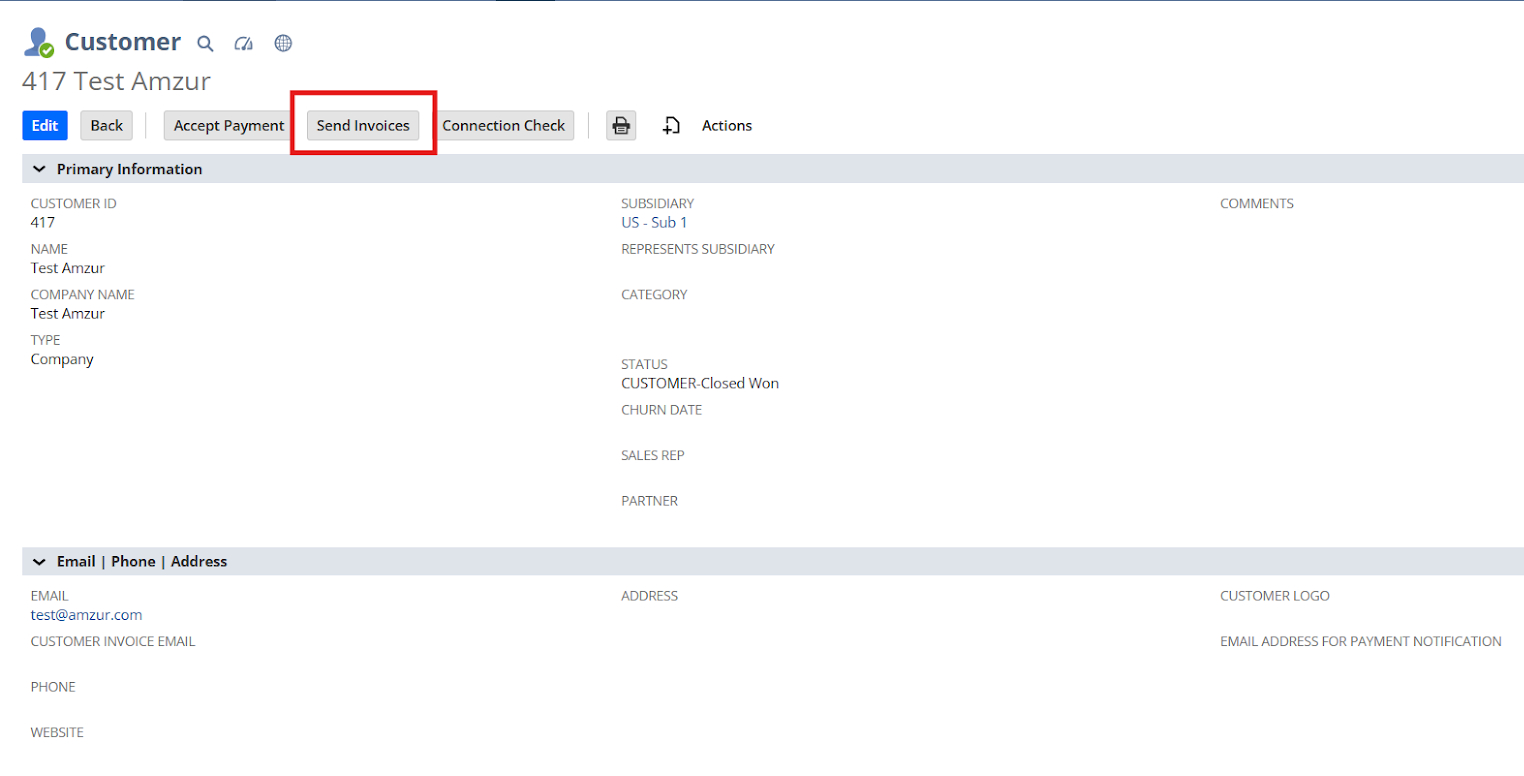Click the Accept Payment button
Image resolution: width=1524 pixels, height=776 pixels.
pyautogui.click(x=229, y=126)
